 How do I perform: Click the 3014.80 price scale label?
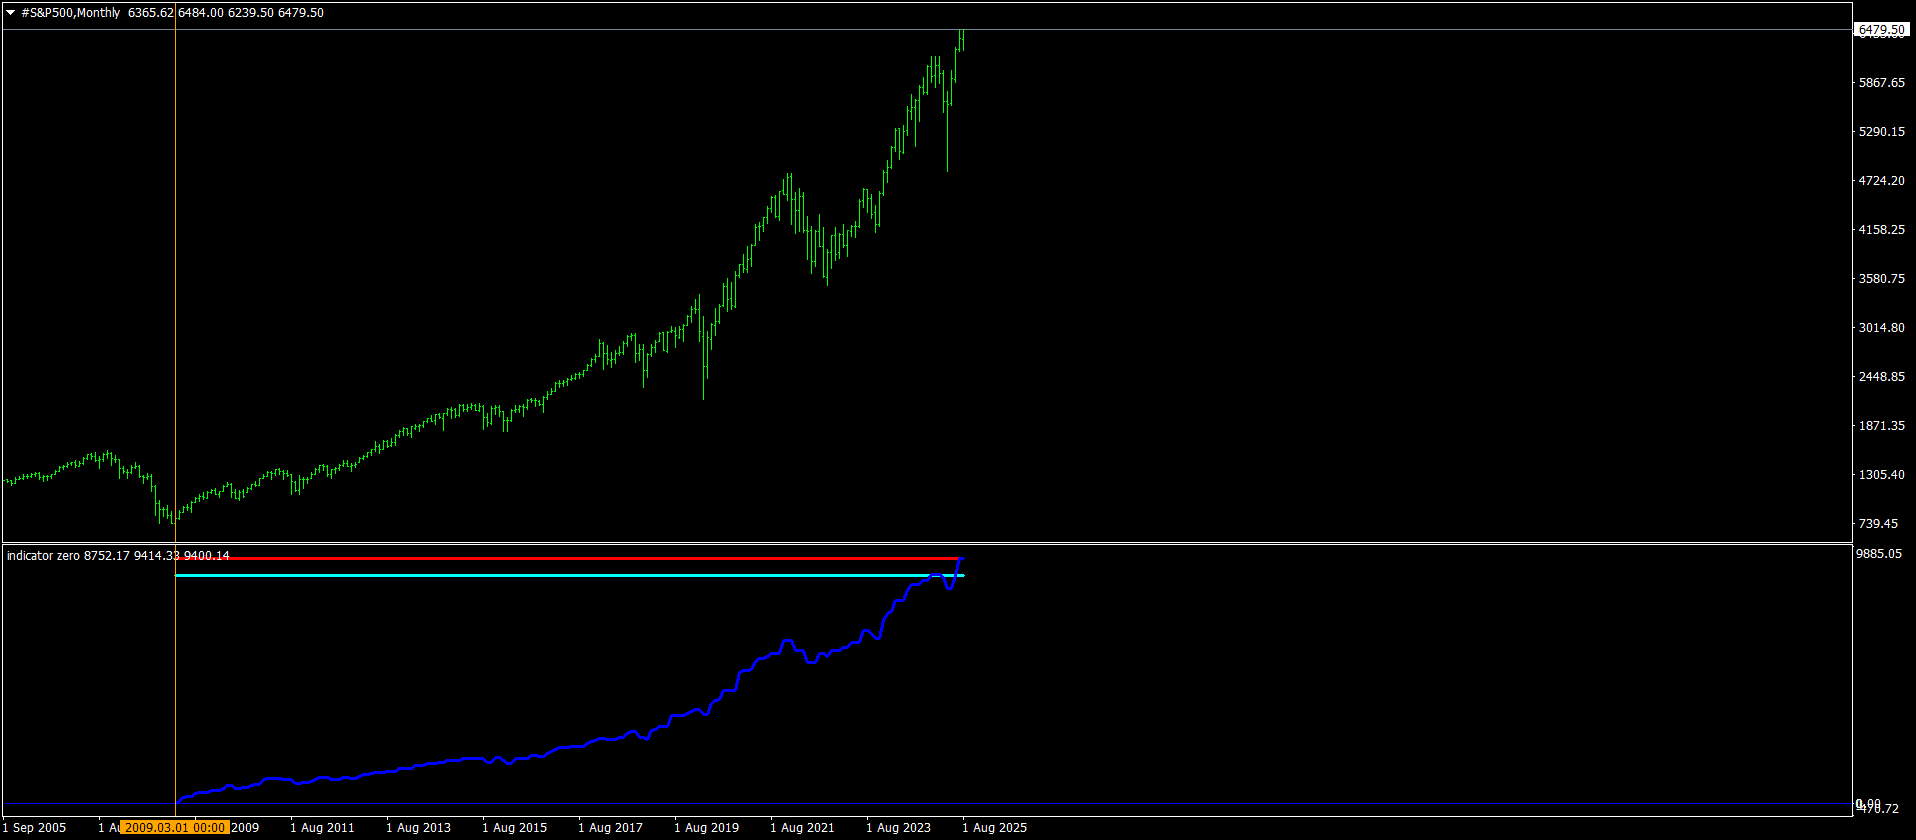(1881, 328)
